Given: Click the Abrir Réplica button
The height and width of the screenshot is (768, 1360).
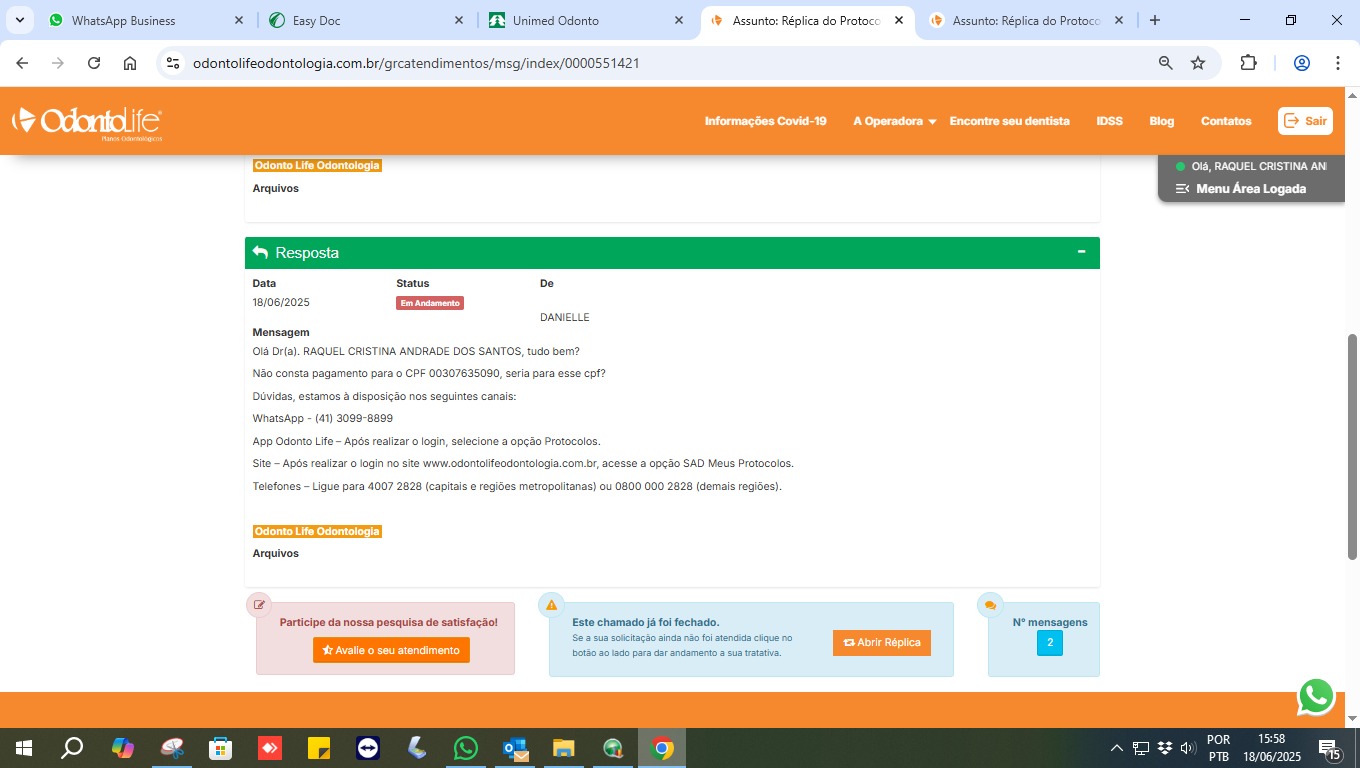Looking at the screenshot, I should point(882,642).
